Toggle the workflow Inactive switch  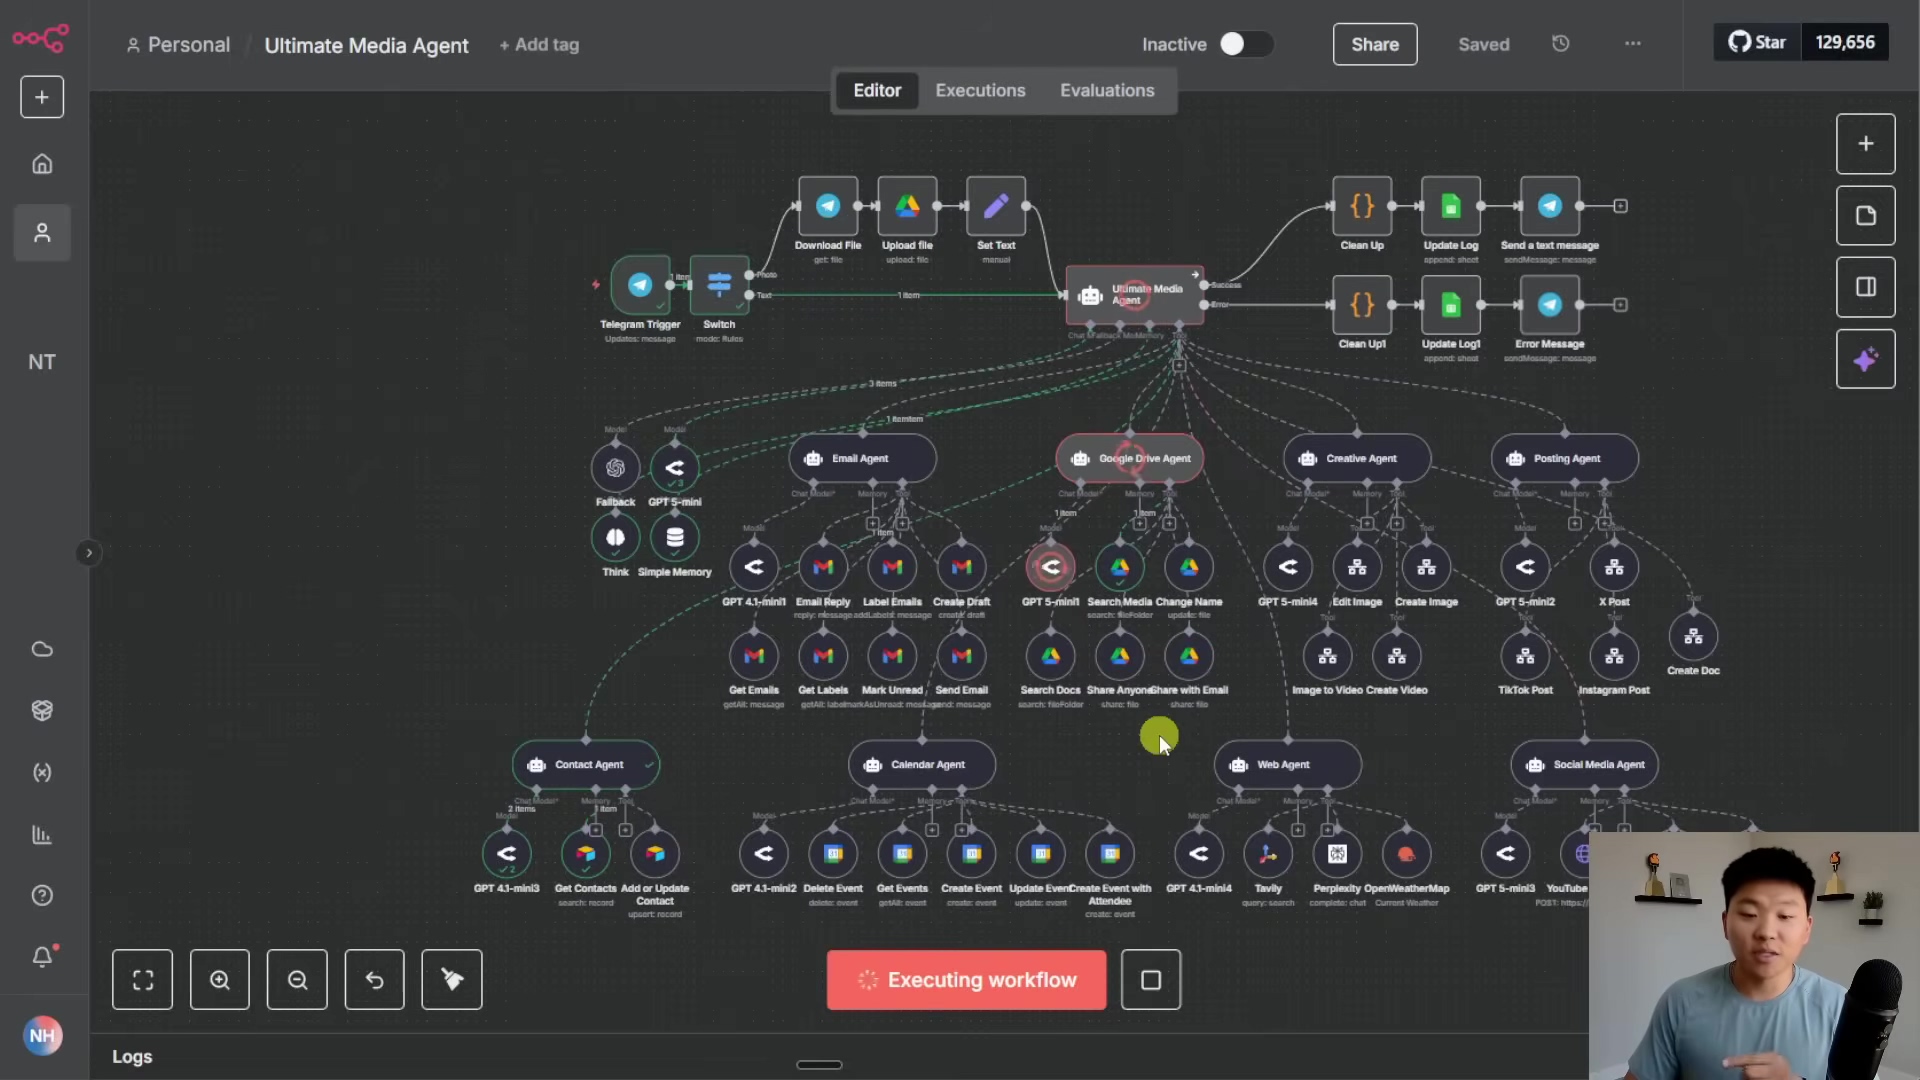point(1245,44)
